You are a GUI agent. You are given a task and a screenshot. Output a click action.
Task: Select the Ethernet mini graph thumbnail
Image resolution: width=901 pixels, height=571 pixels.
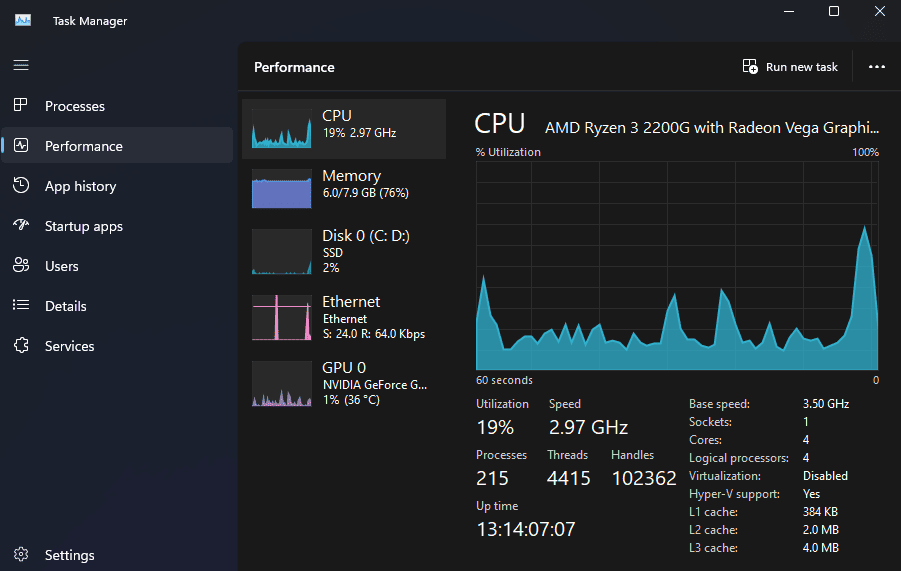[282, 318]
